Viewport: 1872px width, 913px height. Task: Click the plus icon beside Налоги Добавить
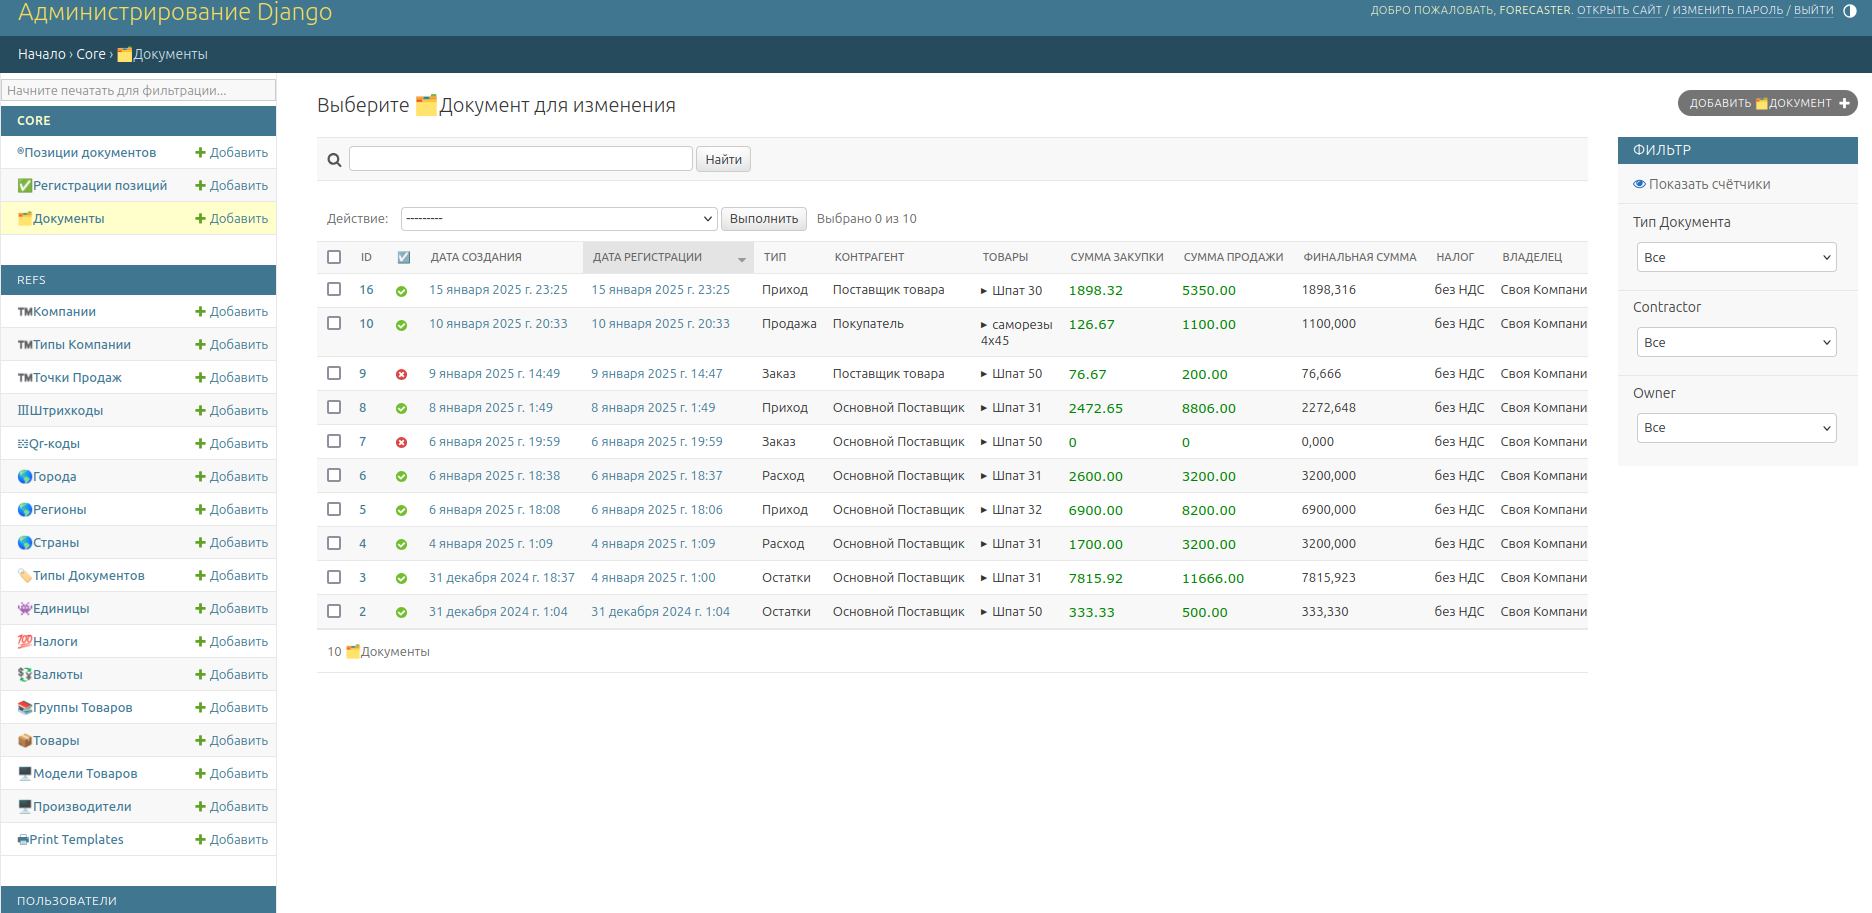[200, 642]
